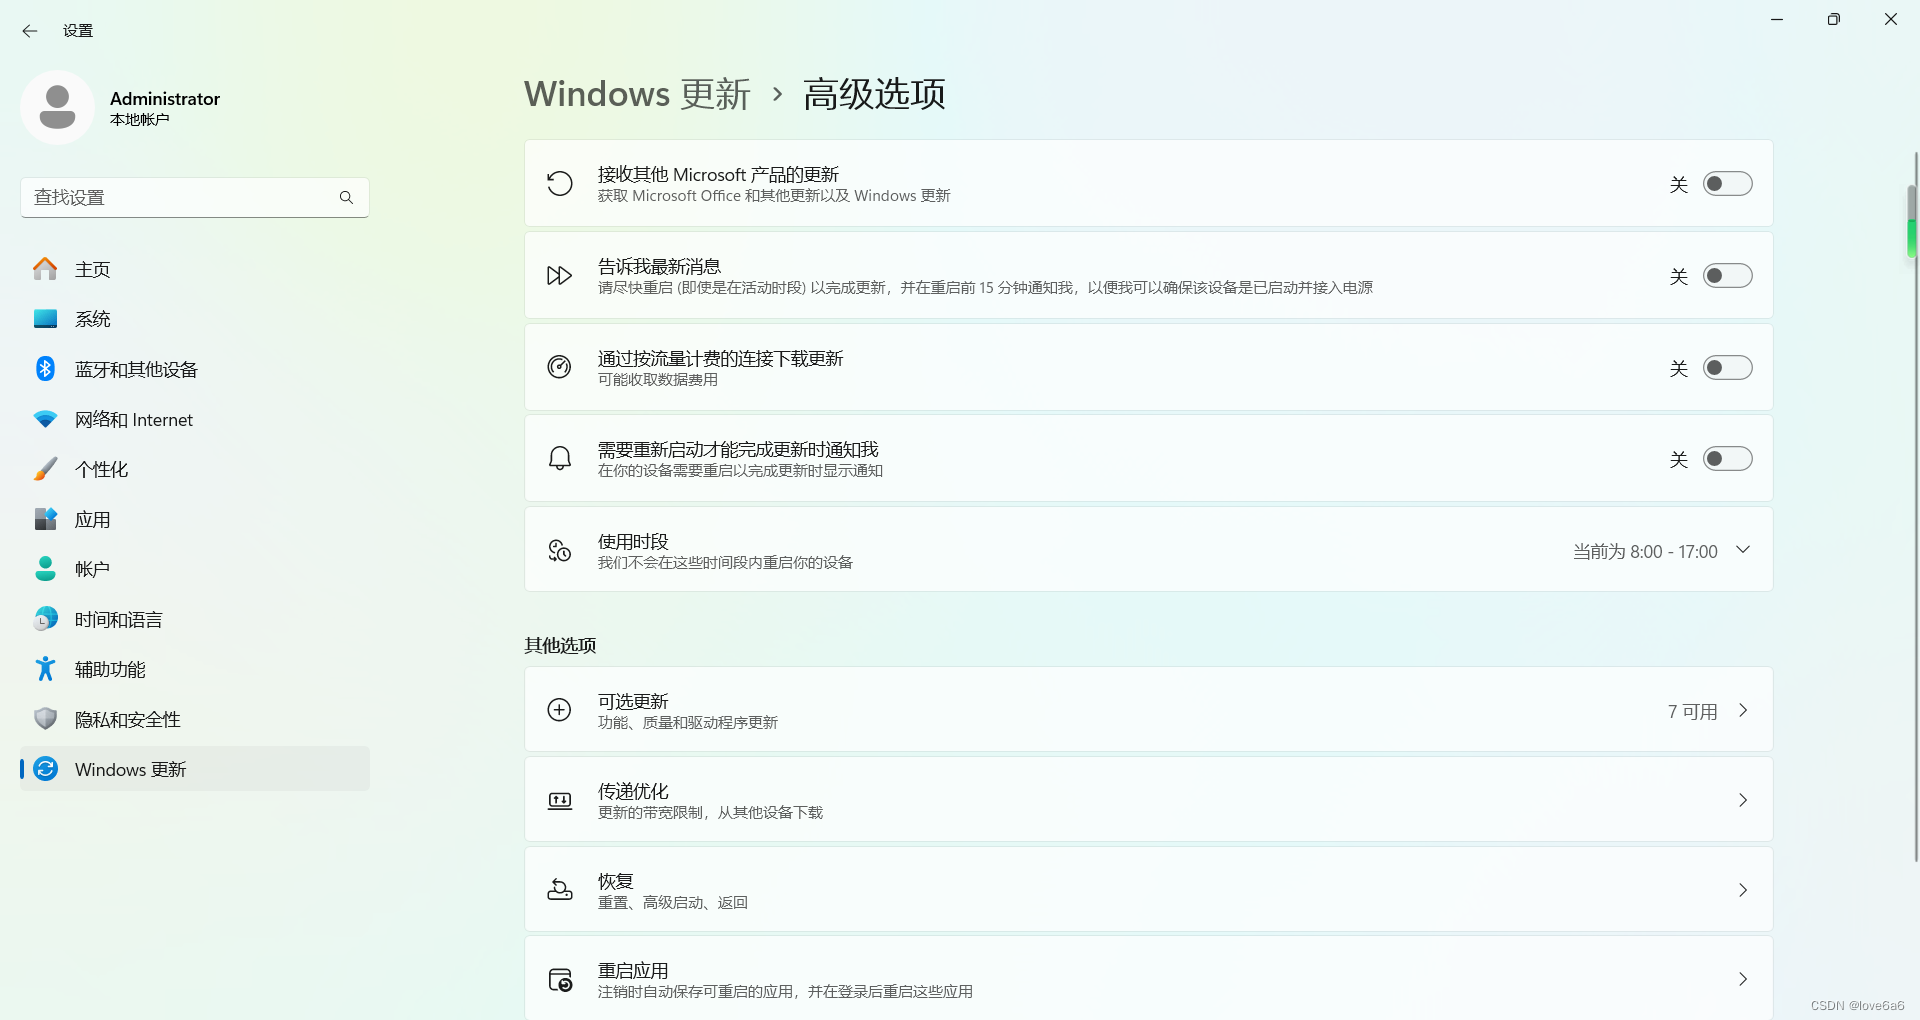The height and width of the screenshot is (1020, 1920).
Task: Open 传递优化 via its right chevron
Action: [x=1743, y=800]
